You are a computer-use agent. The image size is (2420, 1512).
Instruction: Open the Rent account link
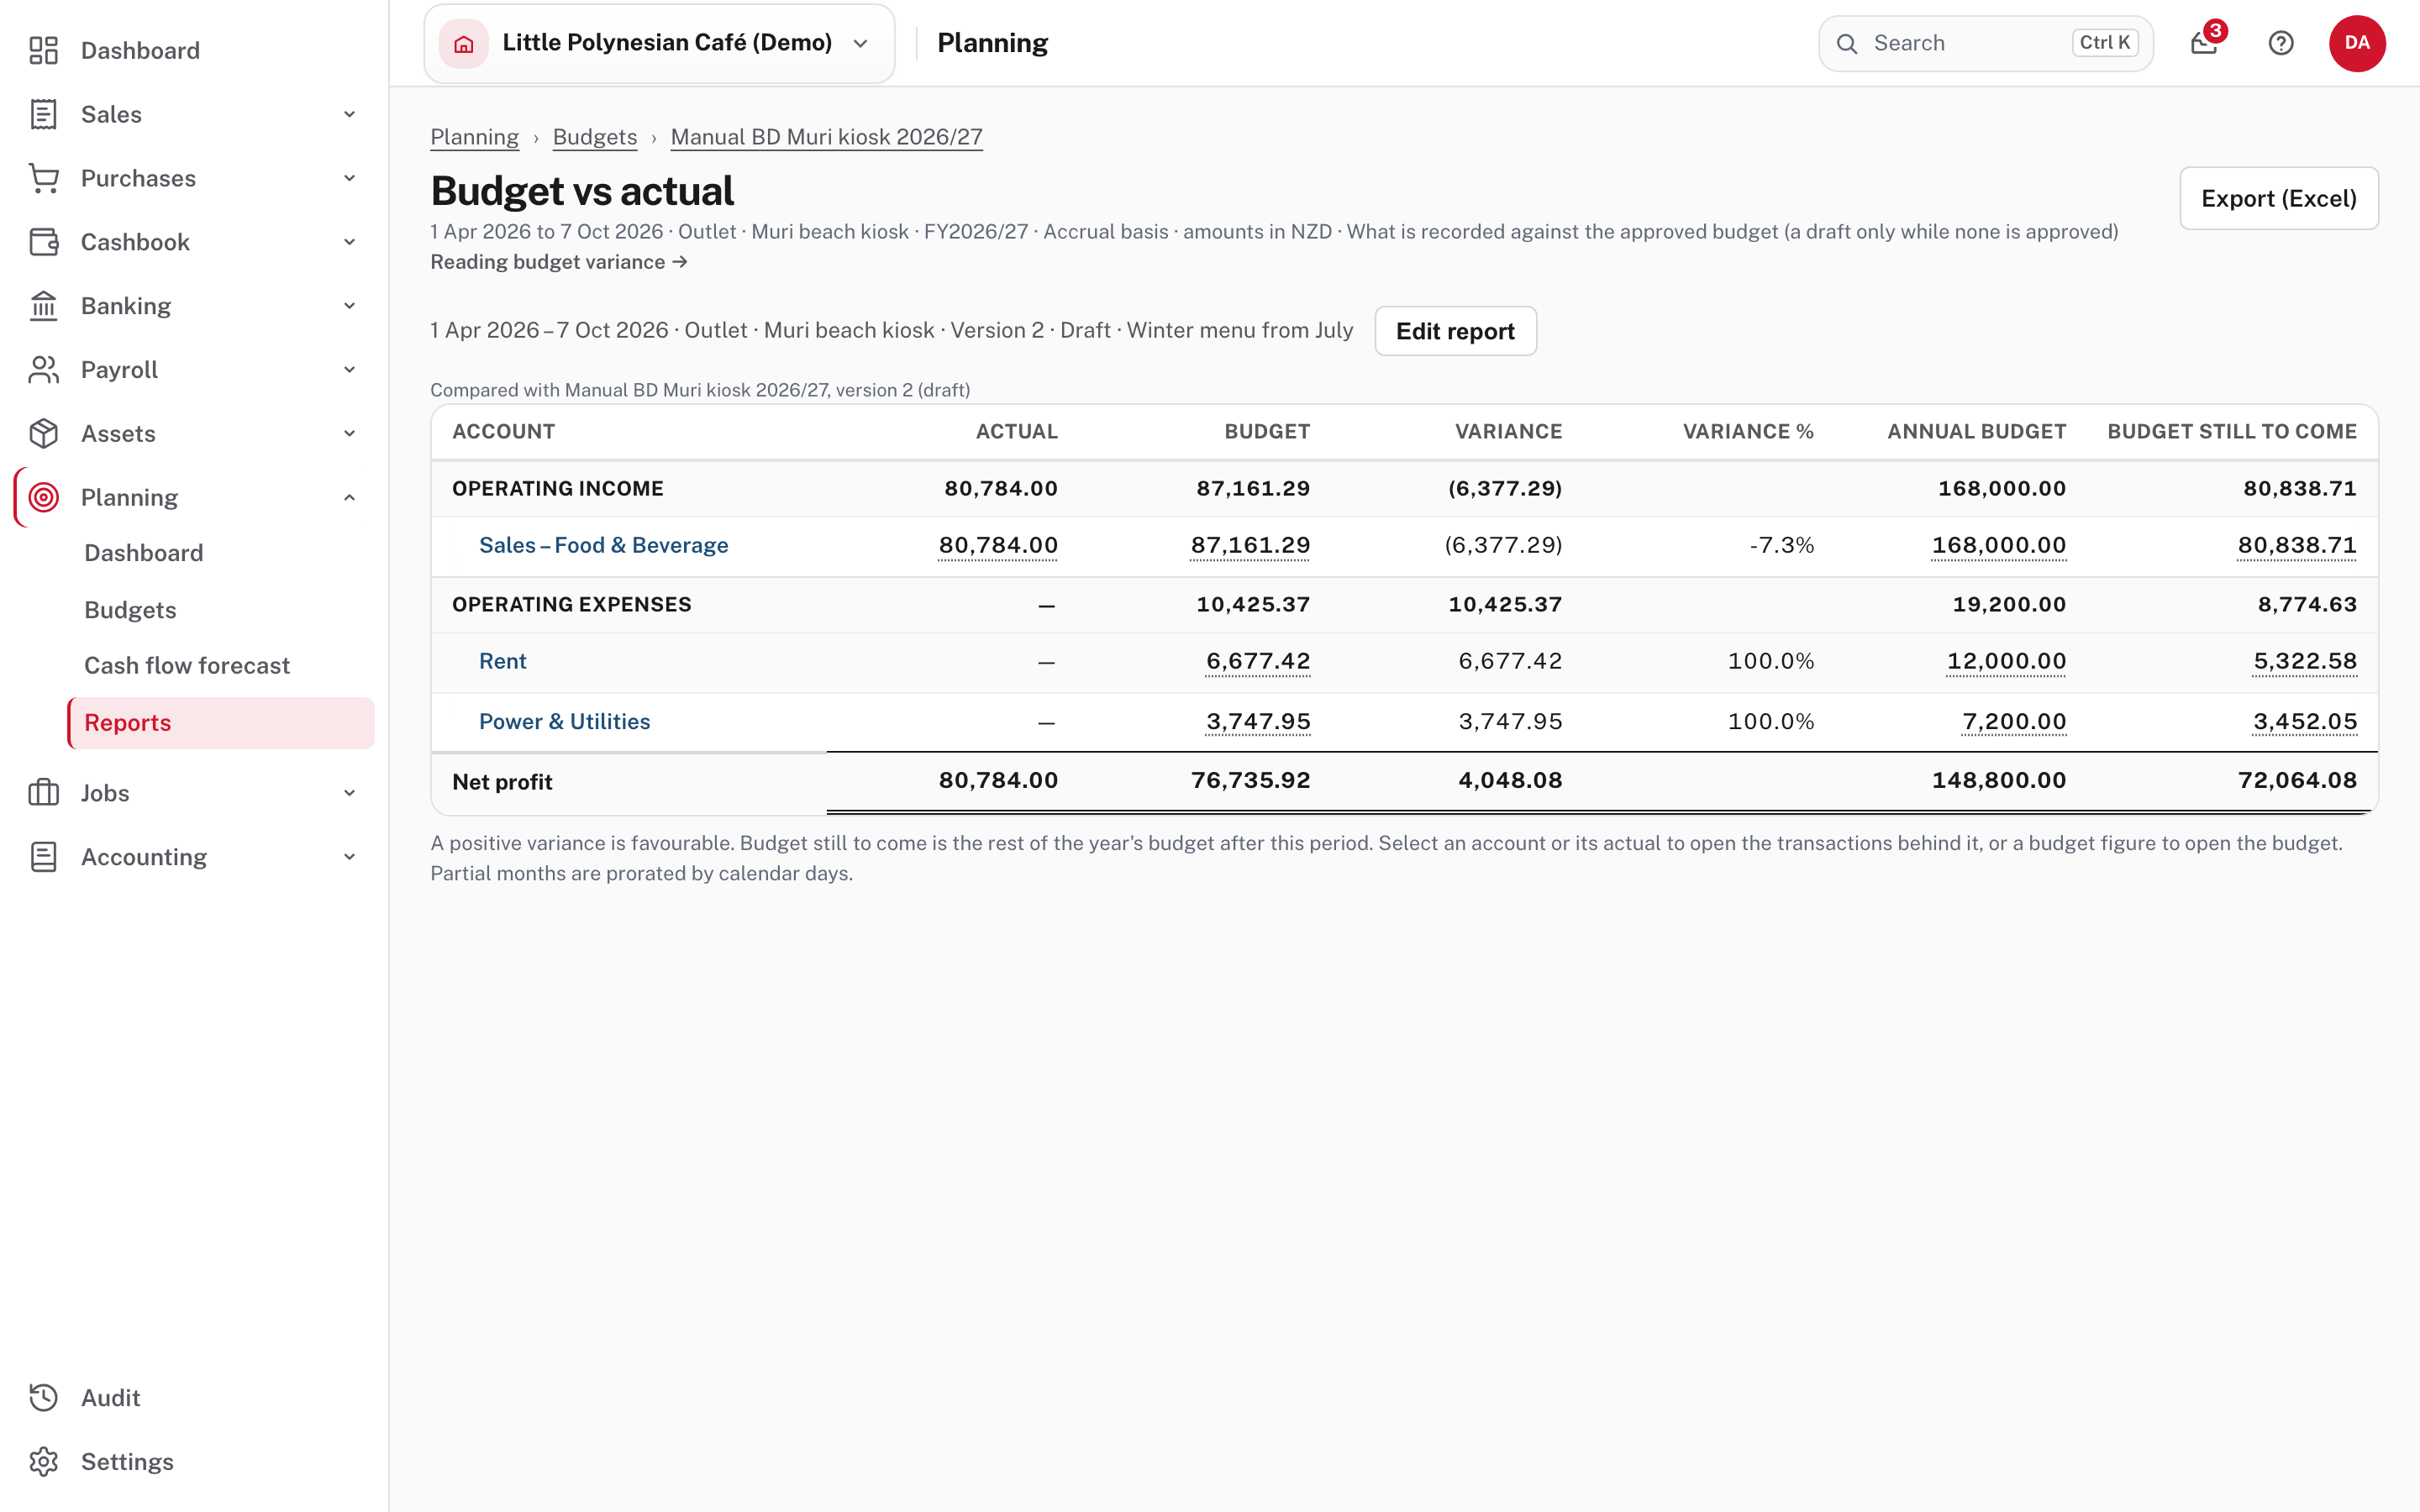click(x=502, y=661)
